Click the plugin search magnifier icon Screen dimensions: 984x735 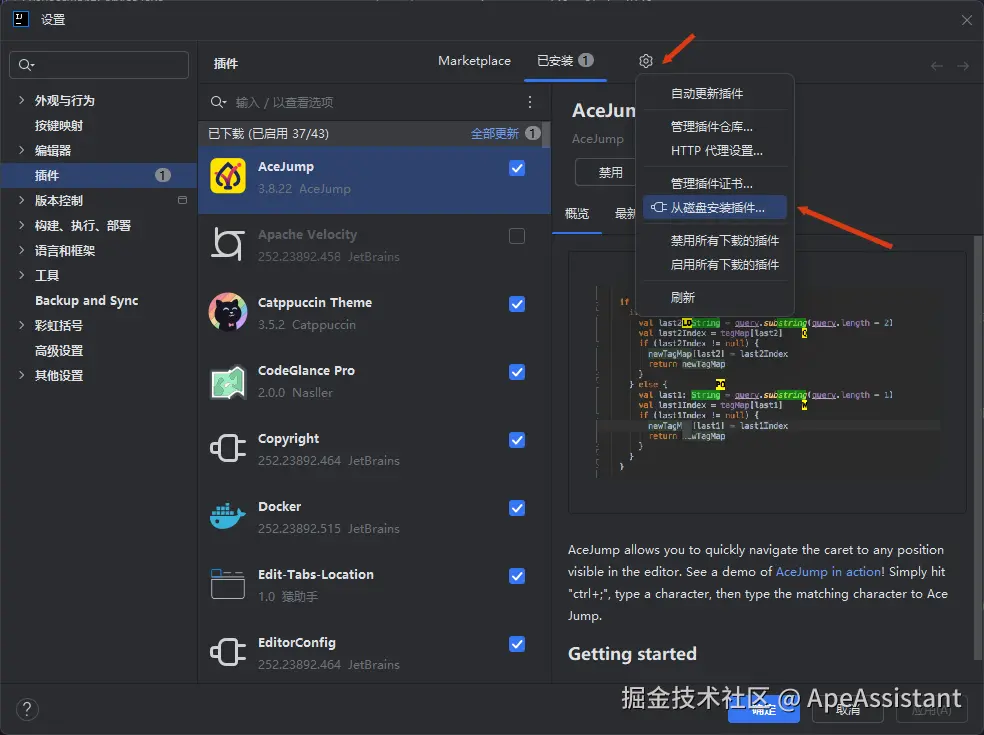[x=218, y=102]
